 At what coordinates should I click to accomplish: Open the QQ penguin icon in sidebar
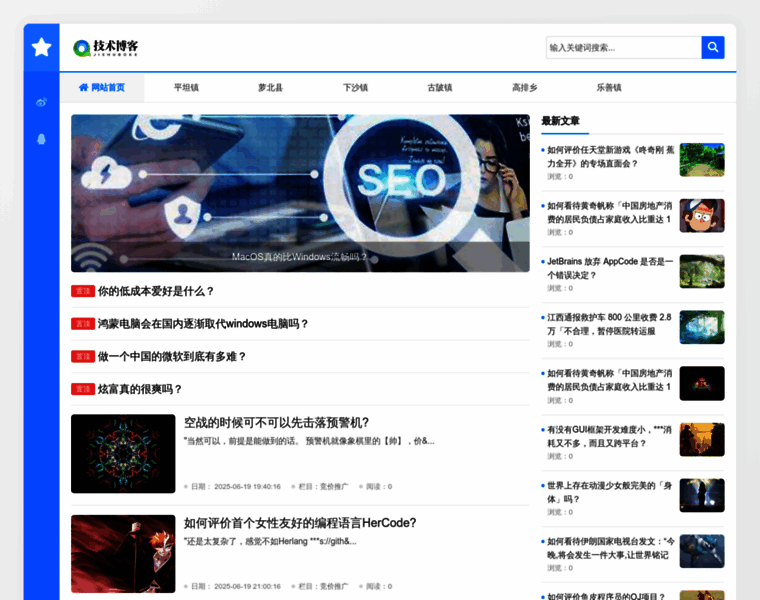point(41,139)
